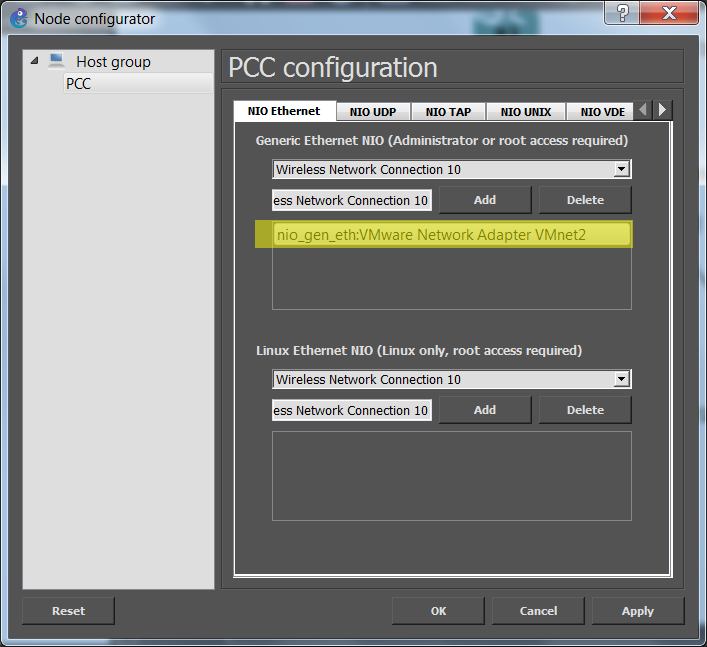
Task: Open the NIO VDE tab
Action: point(602,112)
